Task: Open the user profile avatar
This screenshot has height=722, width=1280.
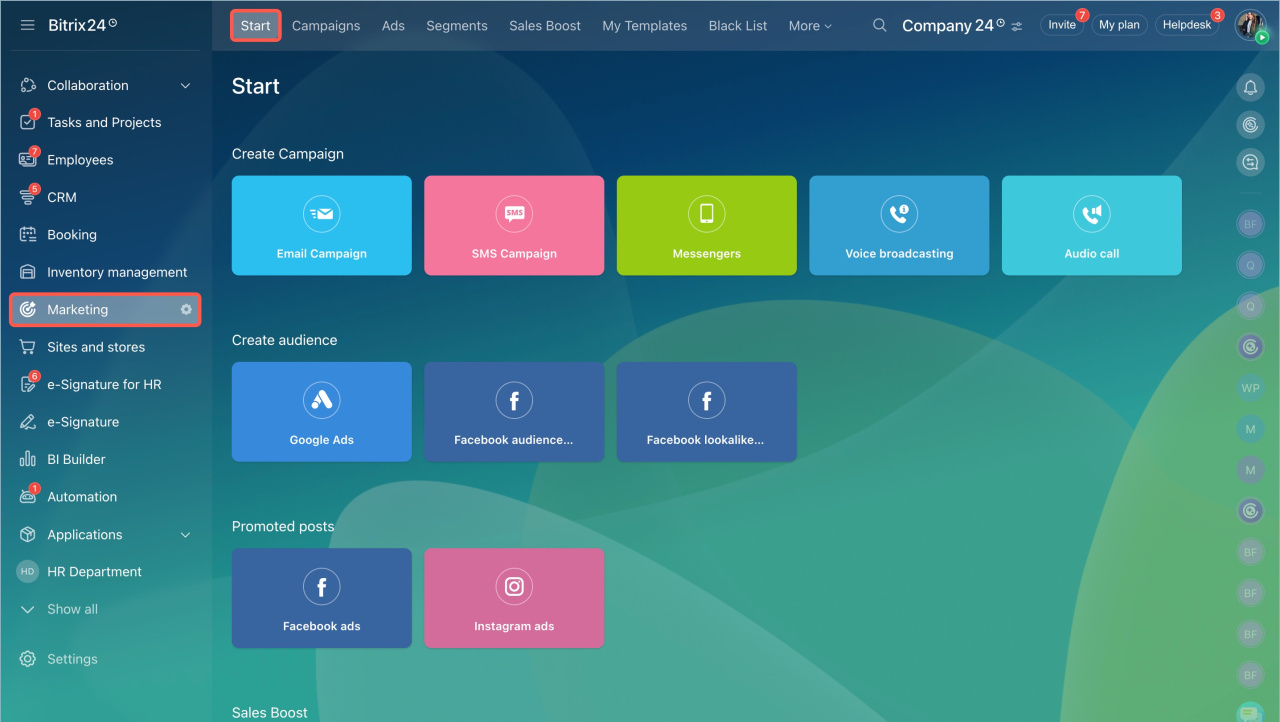Action: pos(1251,25)
